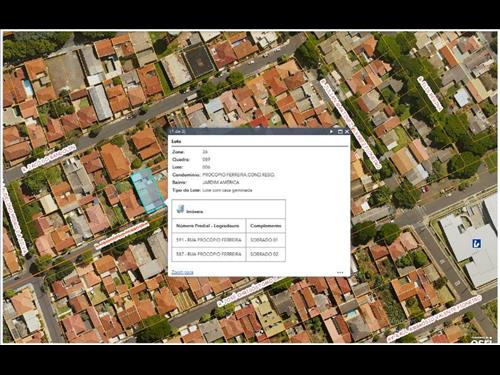Click the blue accessibility marker on map
Viewport: 500px width, 375px height.
pos(476,243)
